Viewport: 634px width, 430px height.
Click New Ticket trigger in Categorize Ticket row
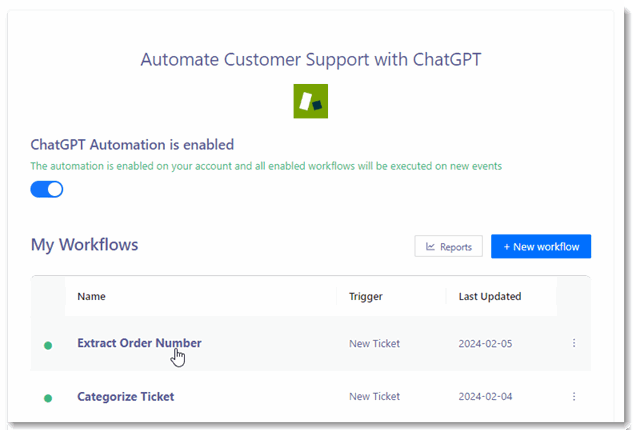coord(374,396)
